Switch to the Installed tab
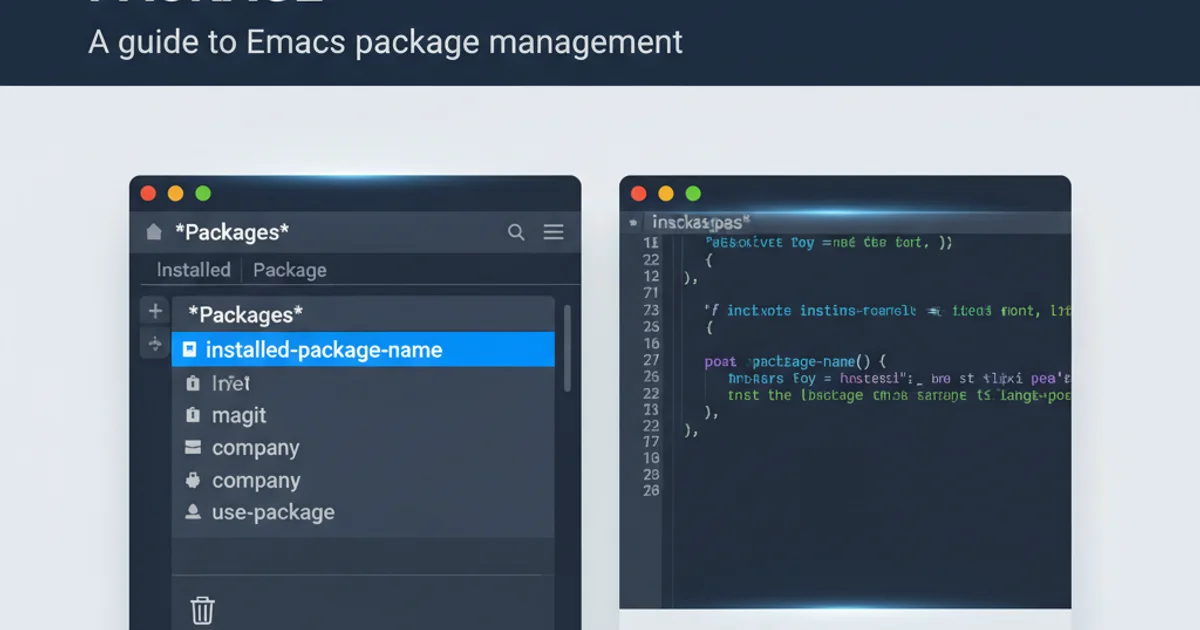This screenshot has height=630, width=1200. pyautogui.click(x=193, y=270)
